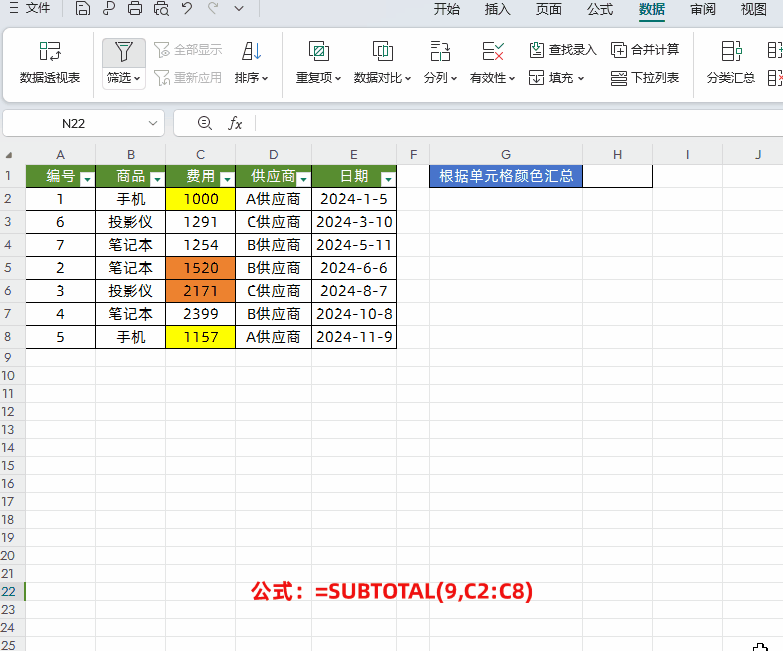This screenshot has width=783, height=651.
Task: Select cell with date 2024-6-6
Action: (354, 268)
